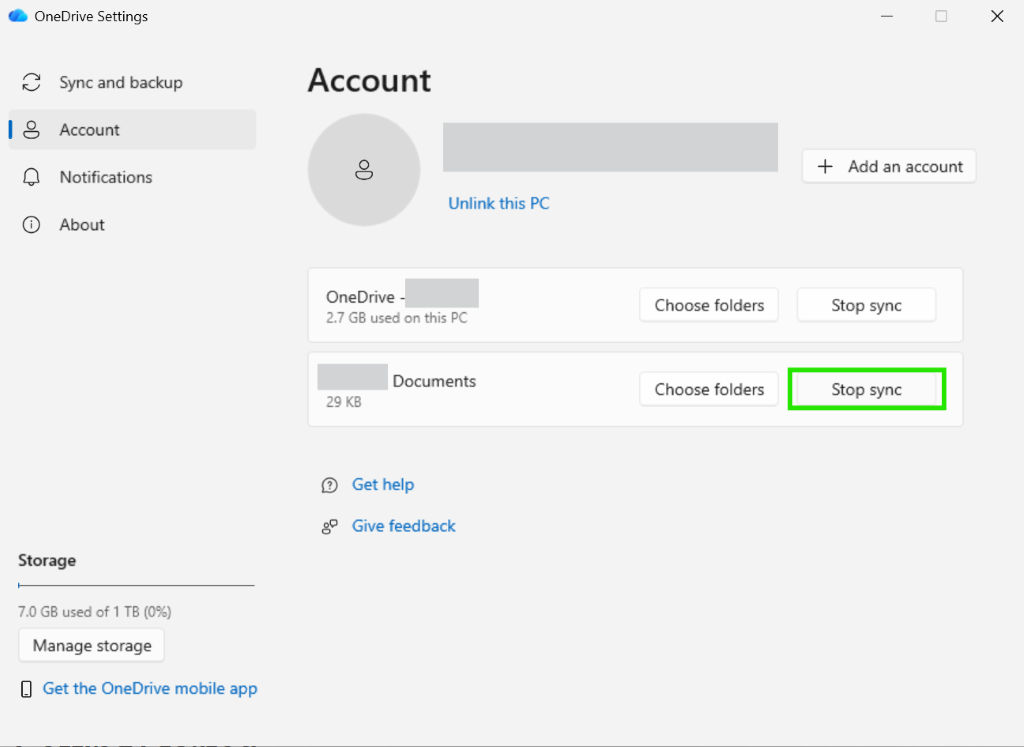Minimize the OneDrive Settings window
The image size is (1024, 747).
point(886,16)
